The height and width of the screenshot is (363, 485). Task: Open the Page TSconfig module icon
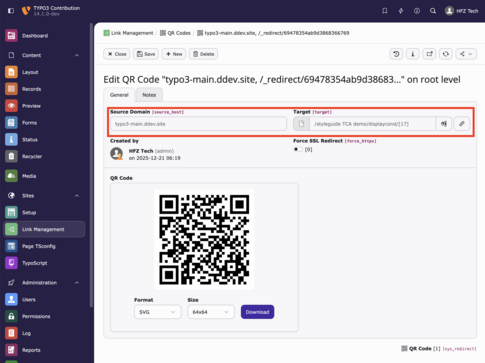point(11,246)
